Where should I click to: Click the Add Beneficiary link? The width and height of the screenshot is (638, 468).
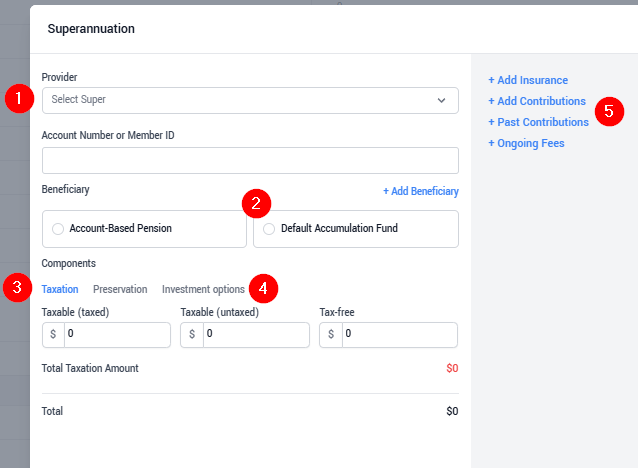[x=421, y=191]
